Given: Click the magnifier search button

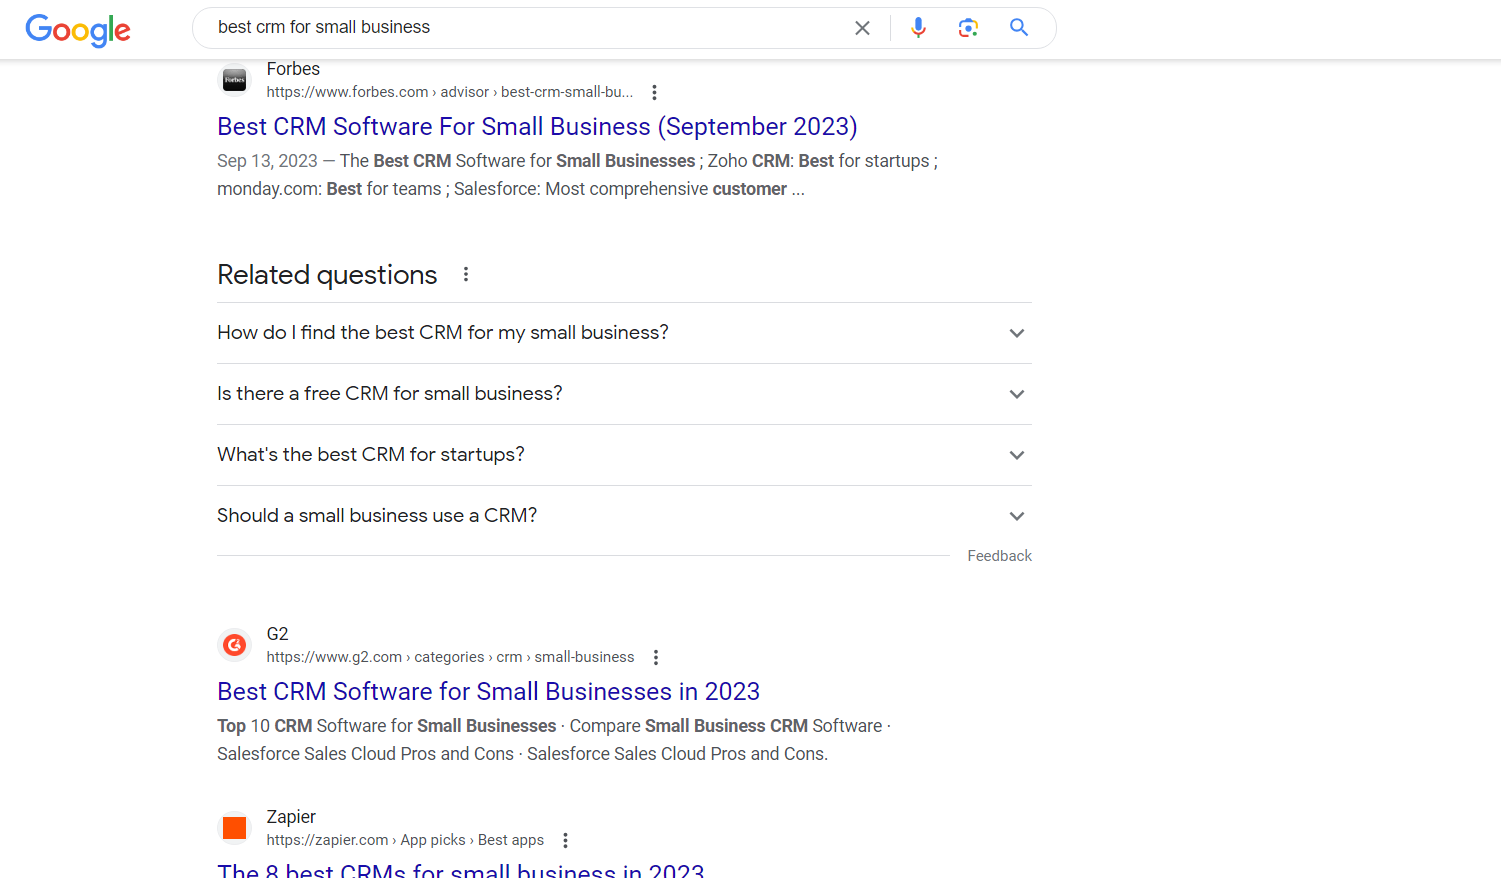Looking at the screenshot, I should point(1019,28).
